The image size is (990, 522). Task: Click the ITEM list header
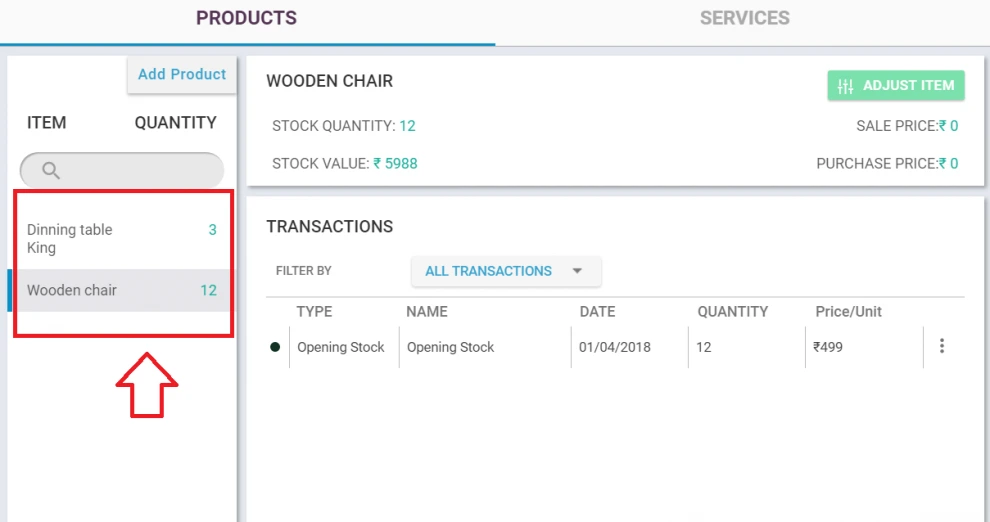coord(46,122)
